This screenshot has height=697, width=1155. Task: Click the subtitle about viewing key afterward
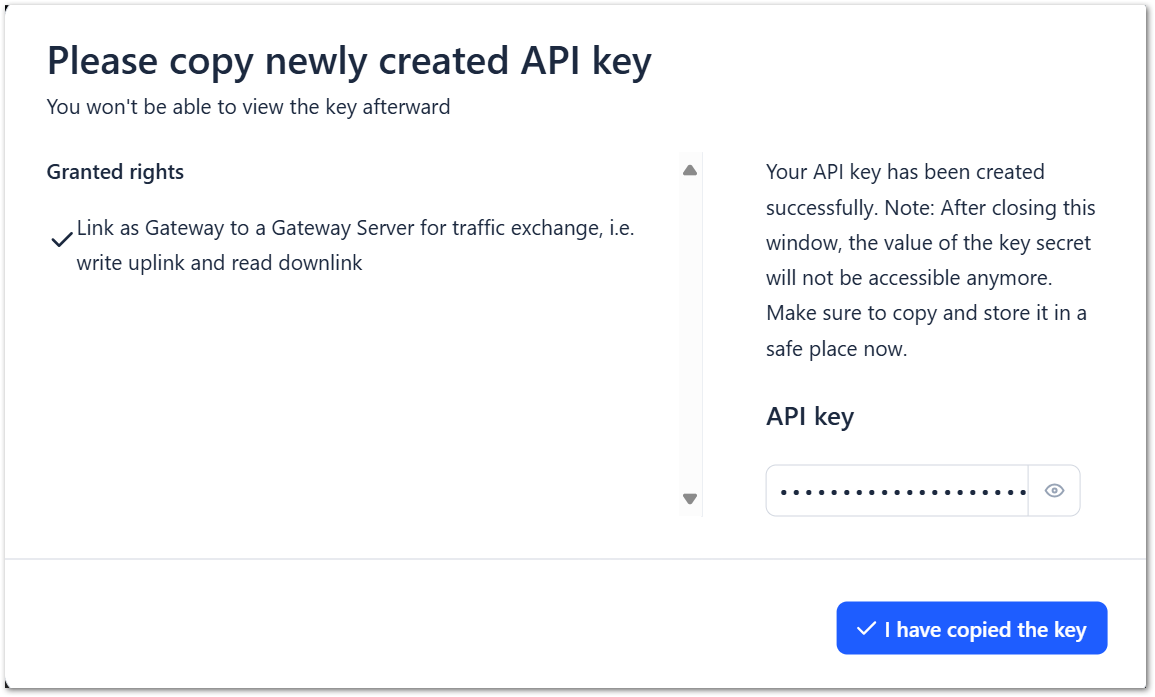(248, 107)
